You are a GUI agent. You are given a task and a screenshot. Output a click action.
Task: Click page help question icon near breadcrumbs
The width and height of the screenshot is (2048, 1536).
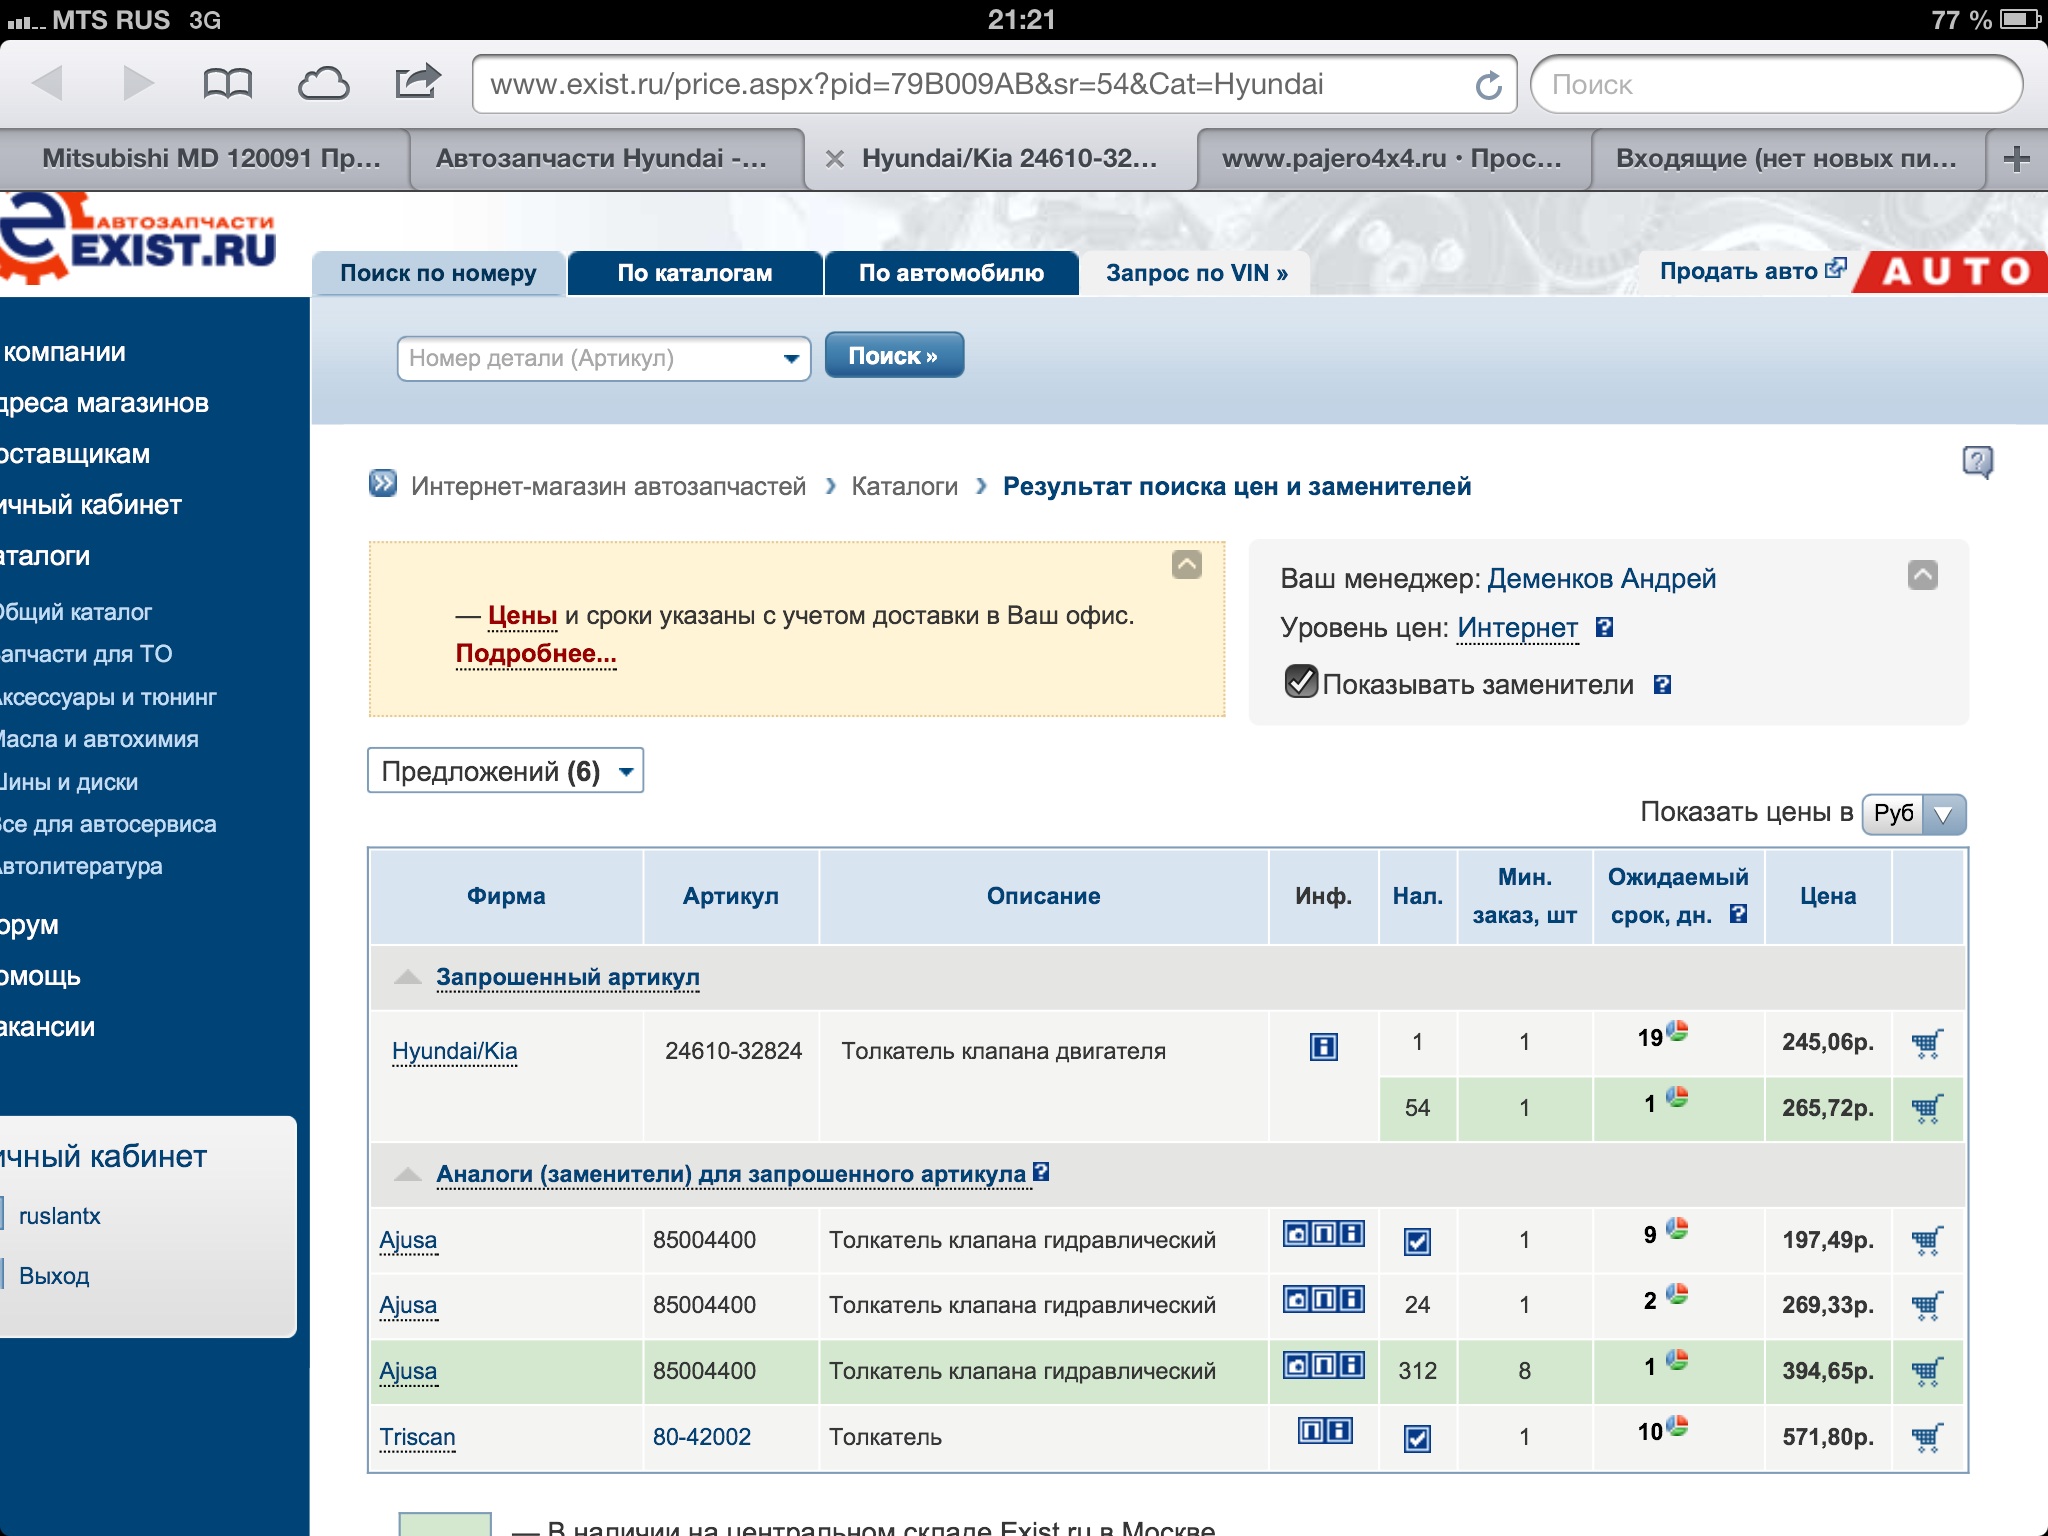pos(1977,461)
